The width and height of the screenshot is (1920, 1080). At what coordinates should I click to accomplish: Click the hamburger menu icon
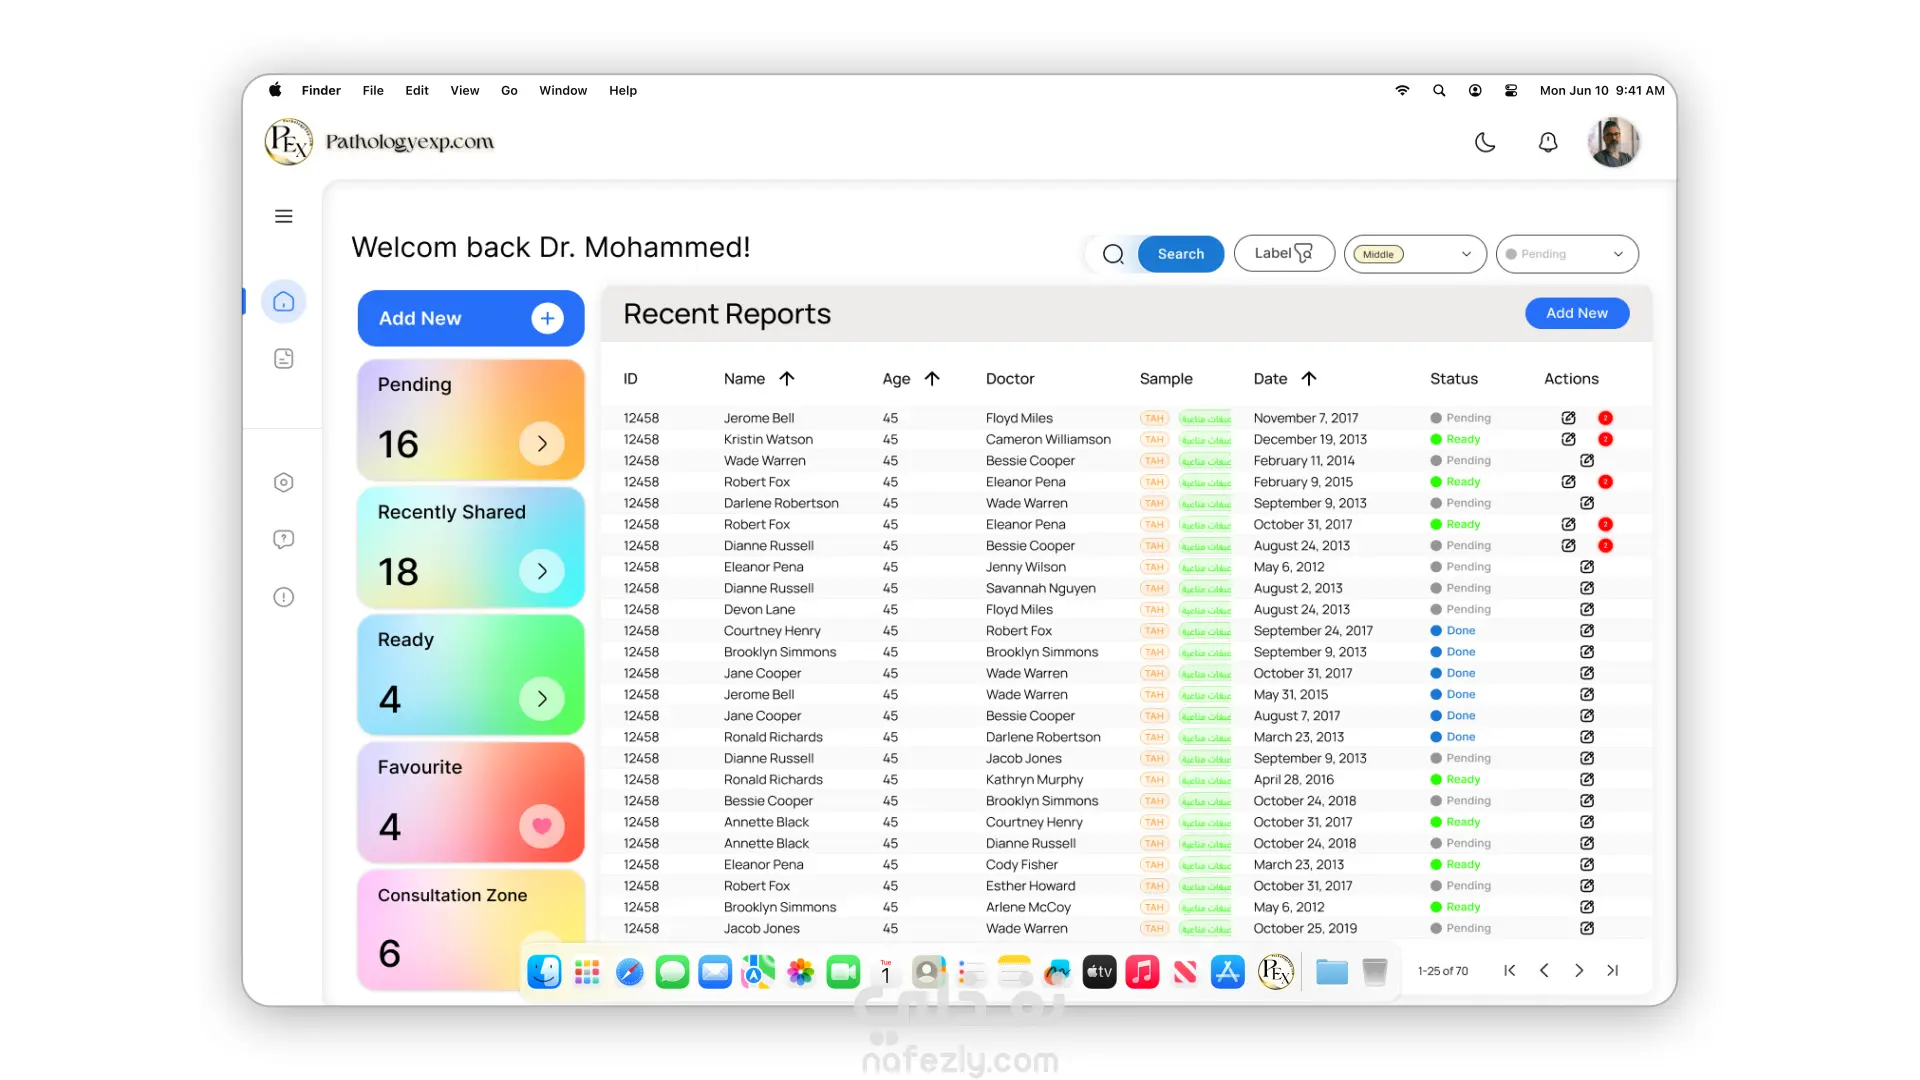click(x=284, y=216)
